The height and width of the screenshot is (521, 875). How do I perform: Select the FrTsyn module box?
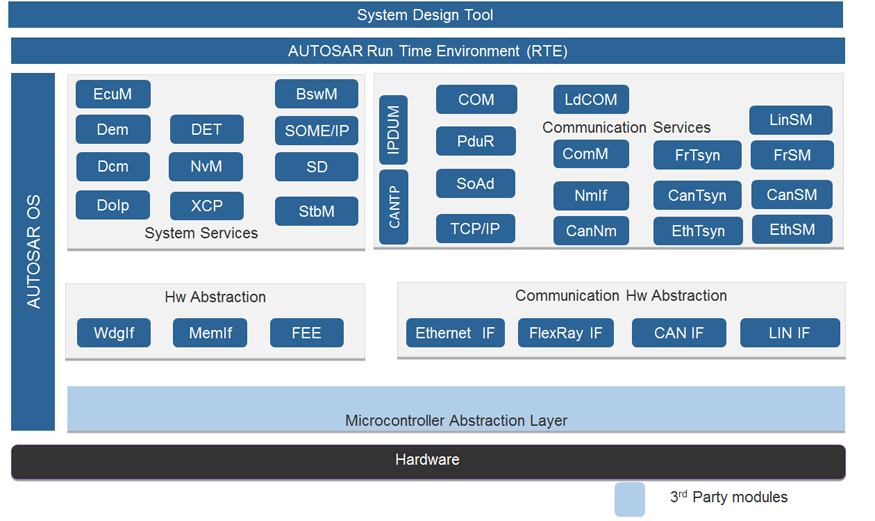(x=698, y=155)
